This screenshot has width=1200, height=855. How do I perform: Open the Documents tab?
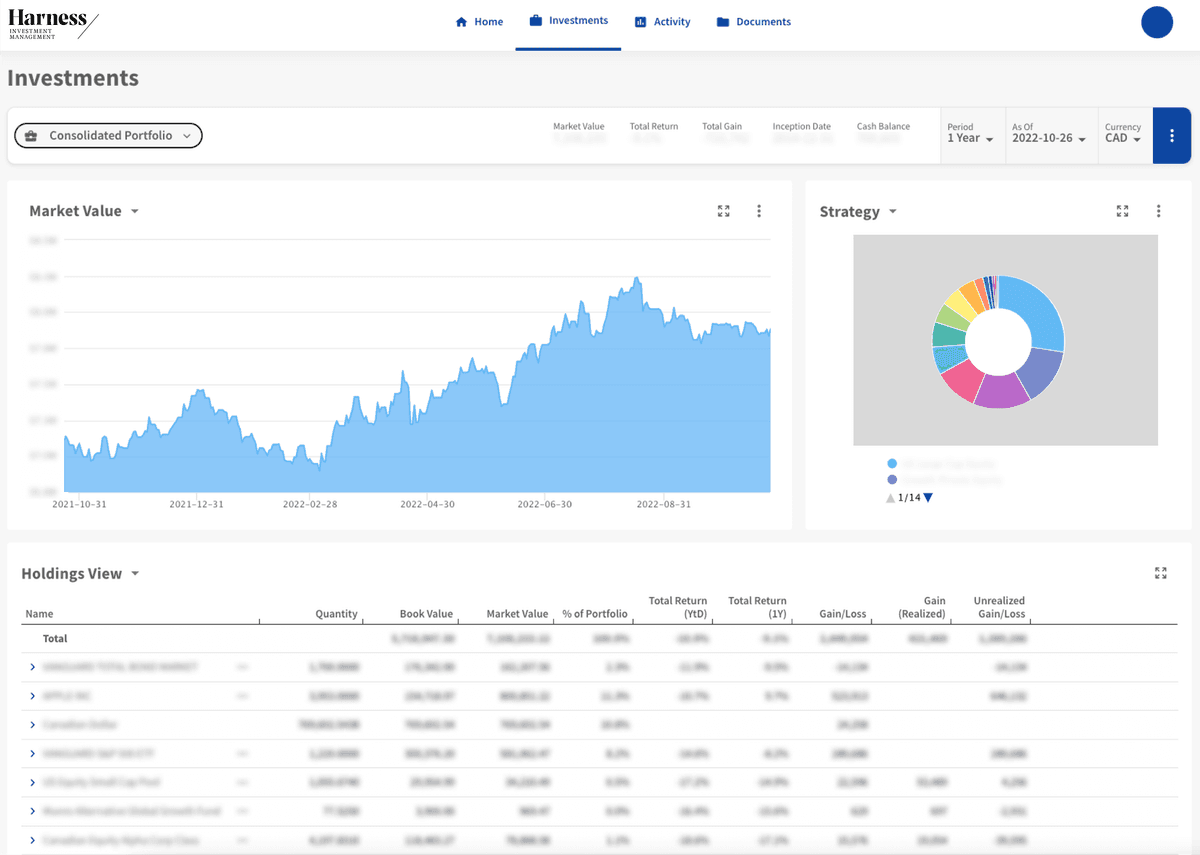point(753,22)
